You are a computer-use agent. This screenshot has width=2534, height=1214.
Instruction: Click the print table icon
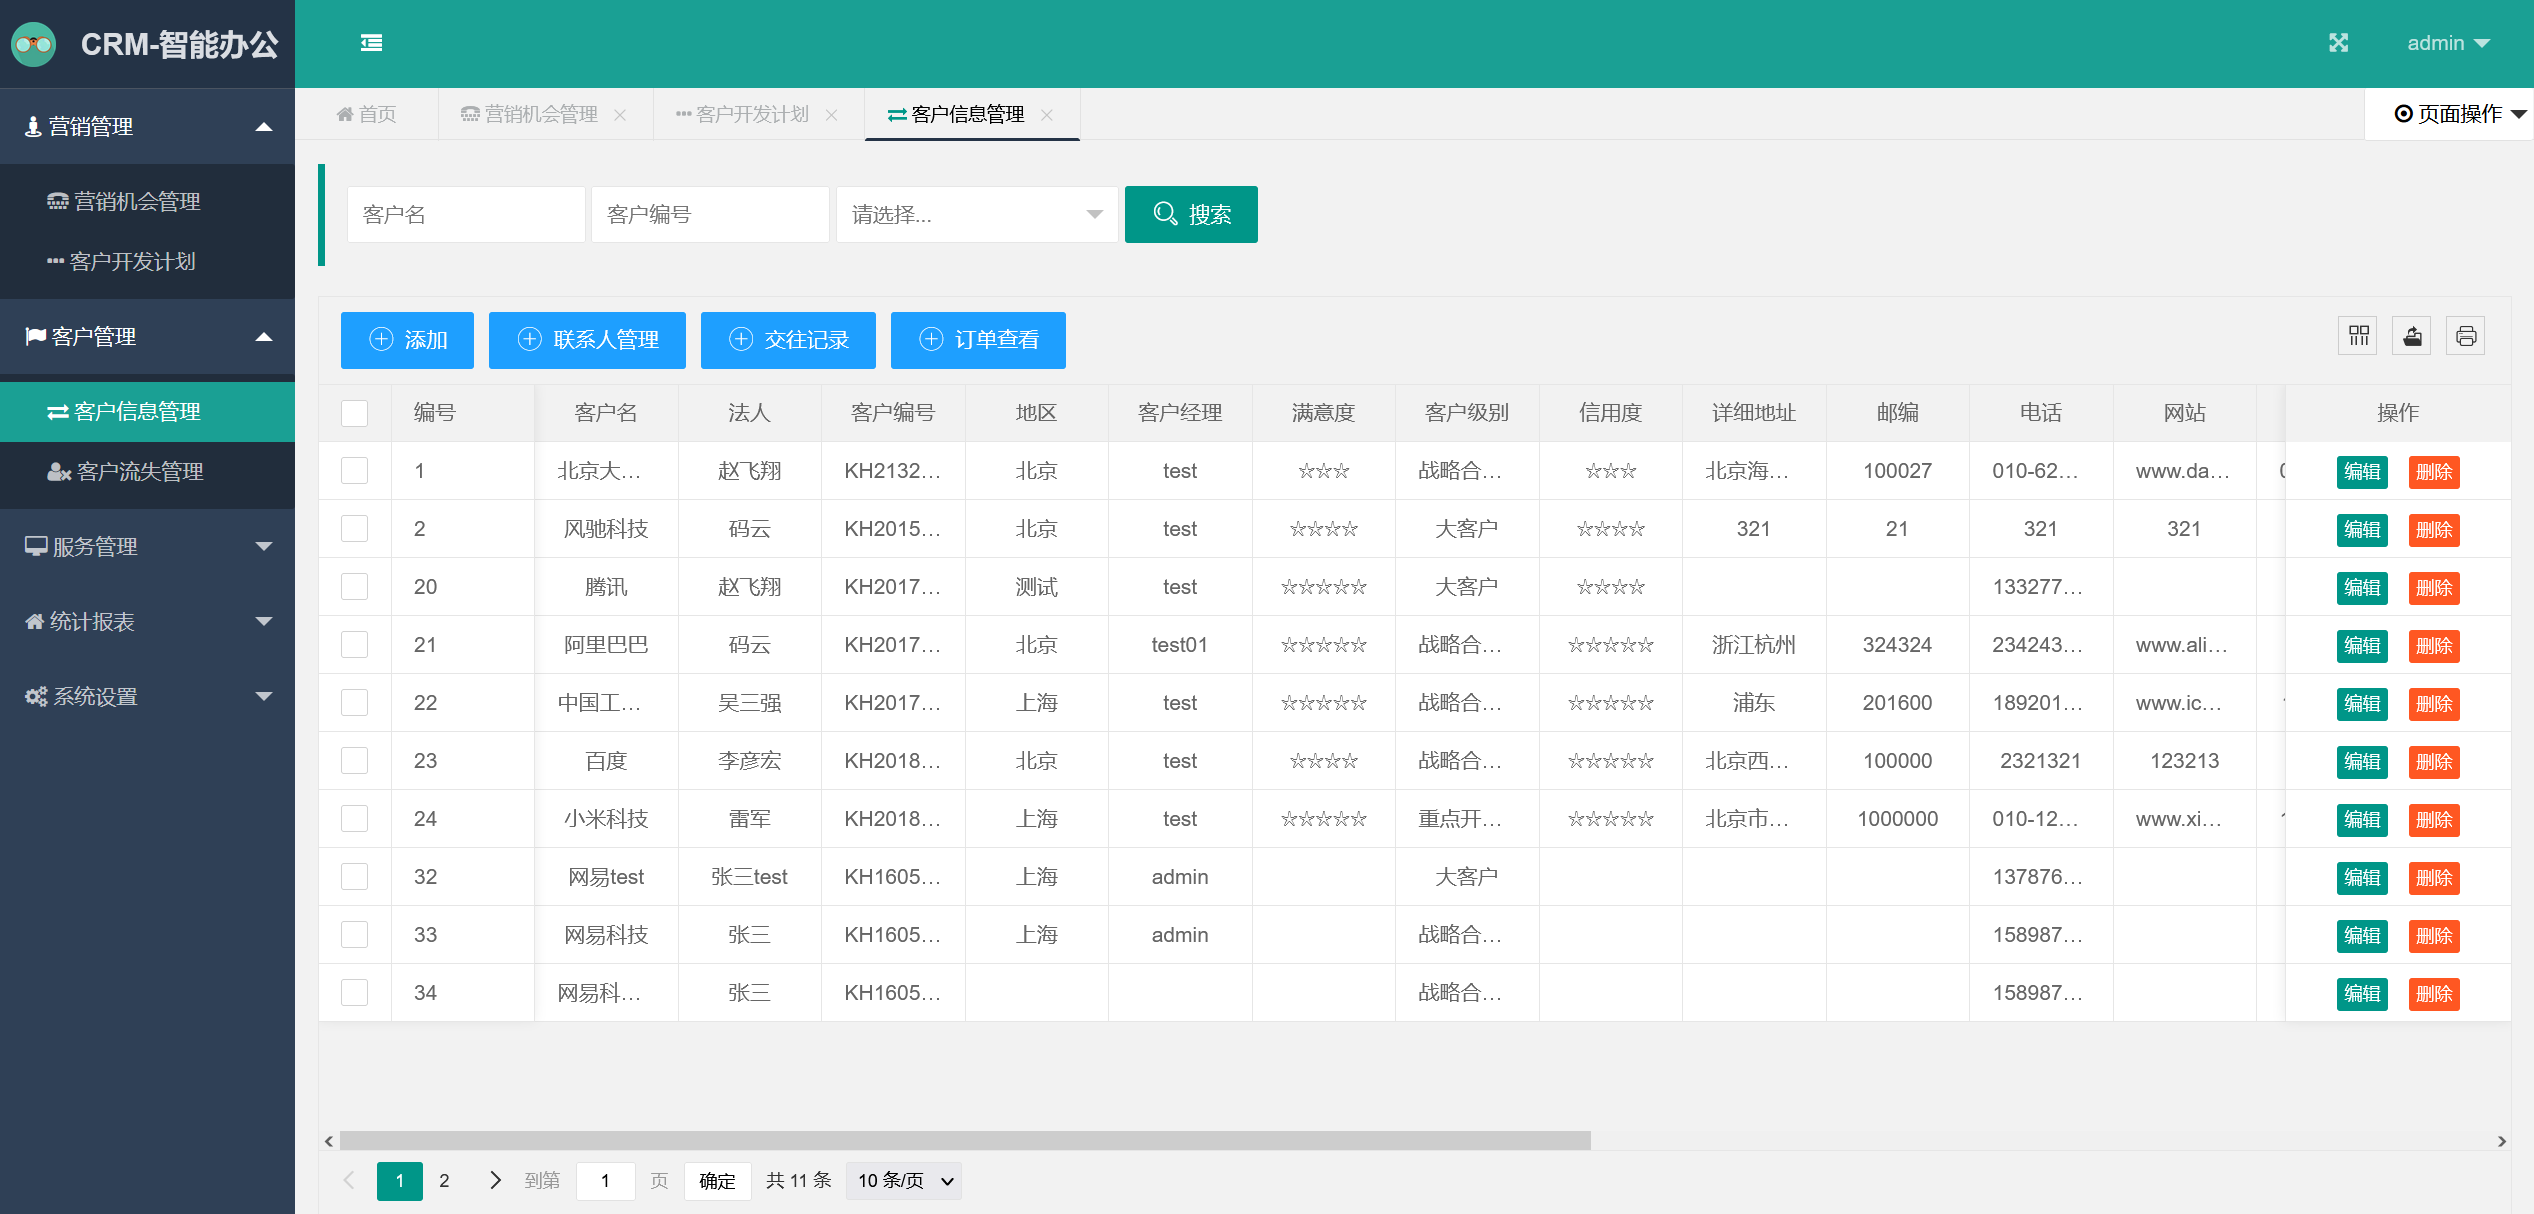click(x=2466, y=336)
